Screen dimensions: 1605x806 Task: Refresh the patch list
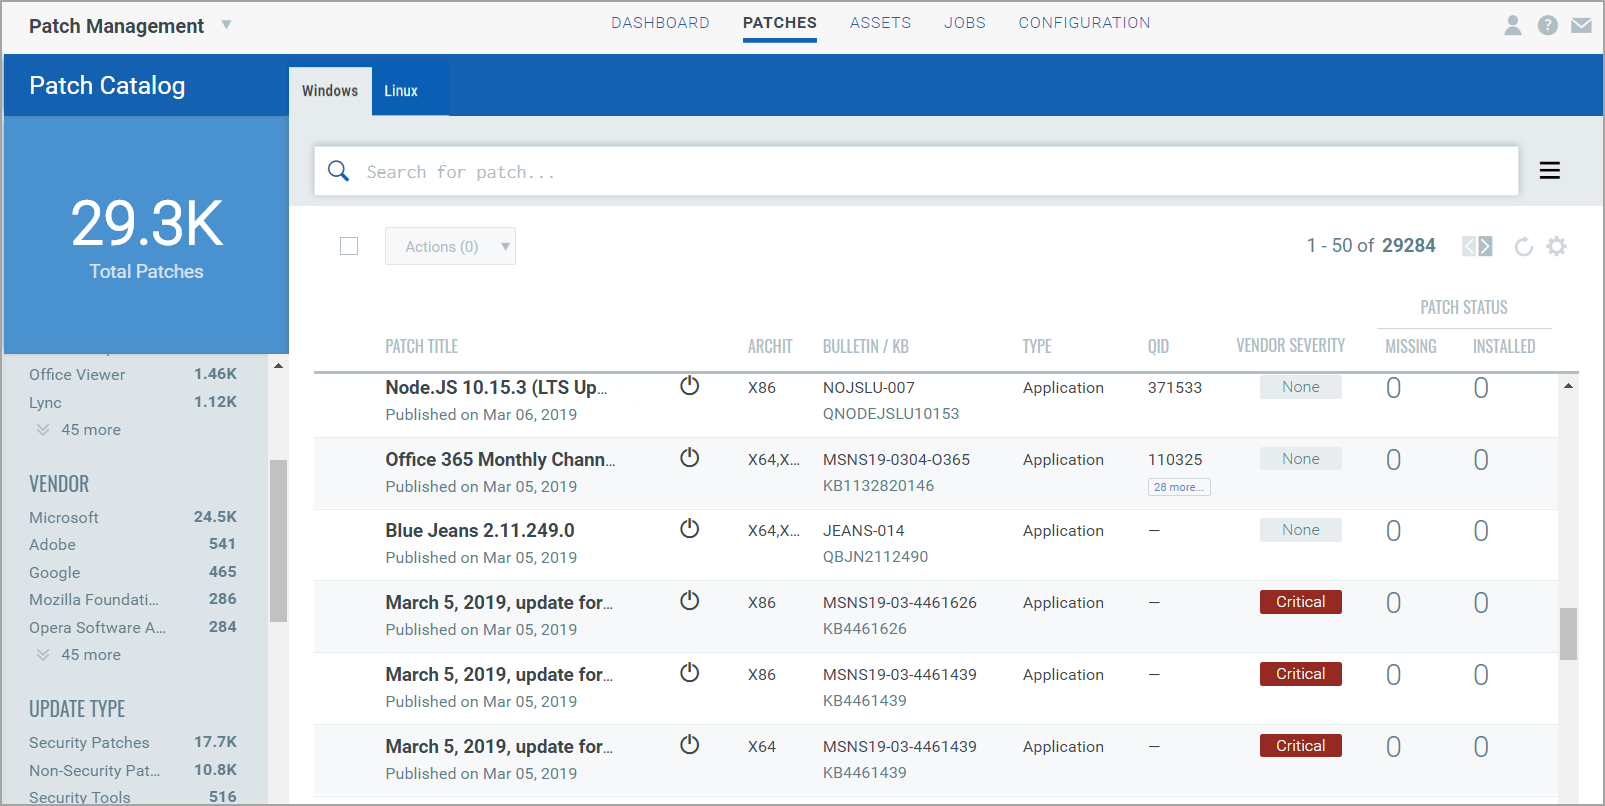click(x=1523, y=246)
